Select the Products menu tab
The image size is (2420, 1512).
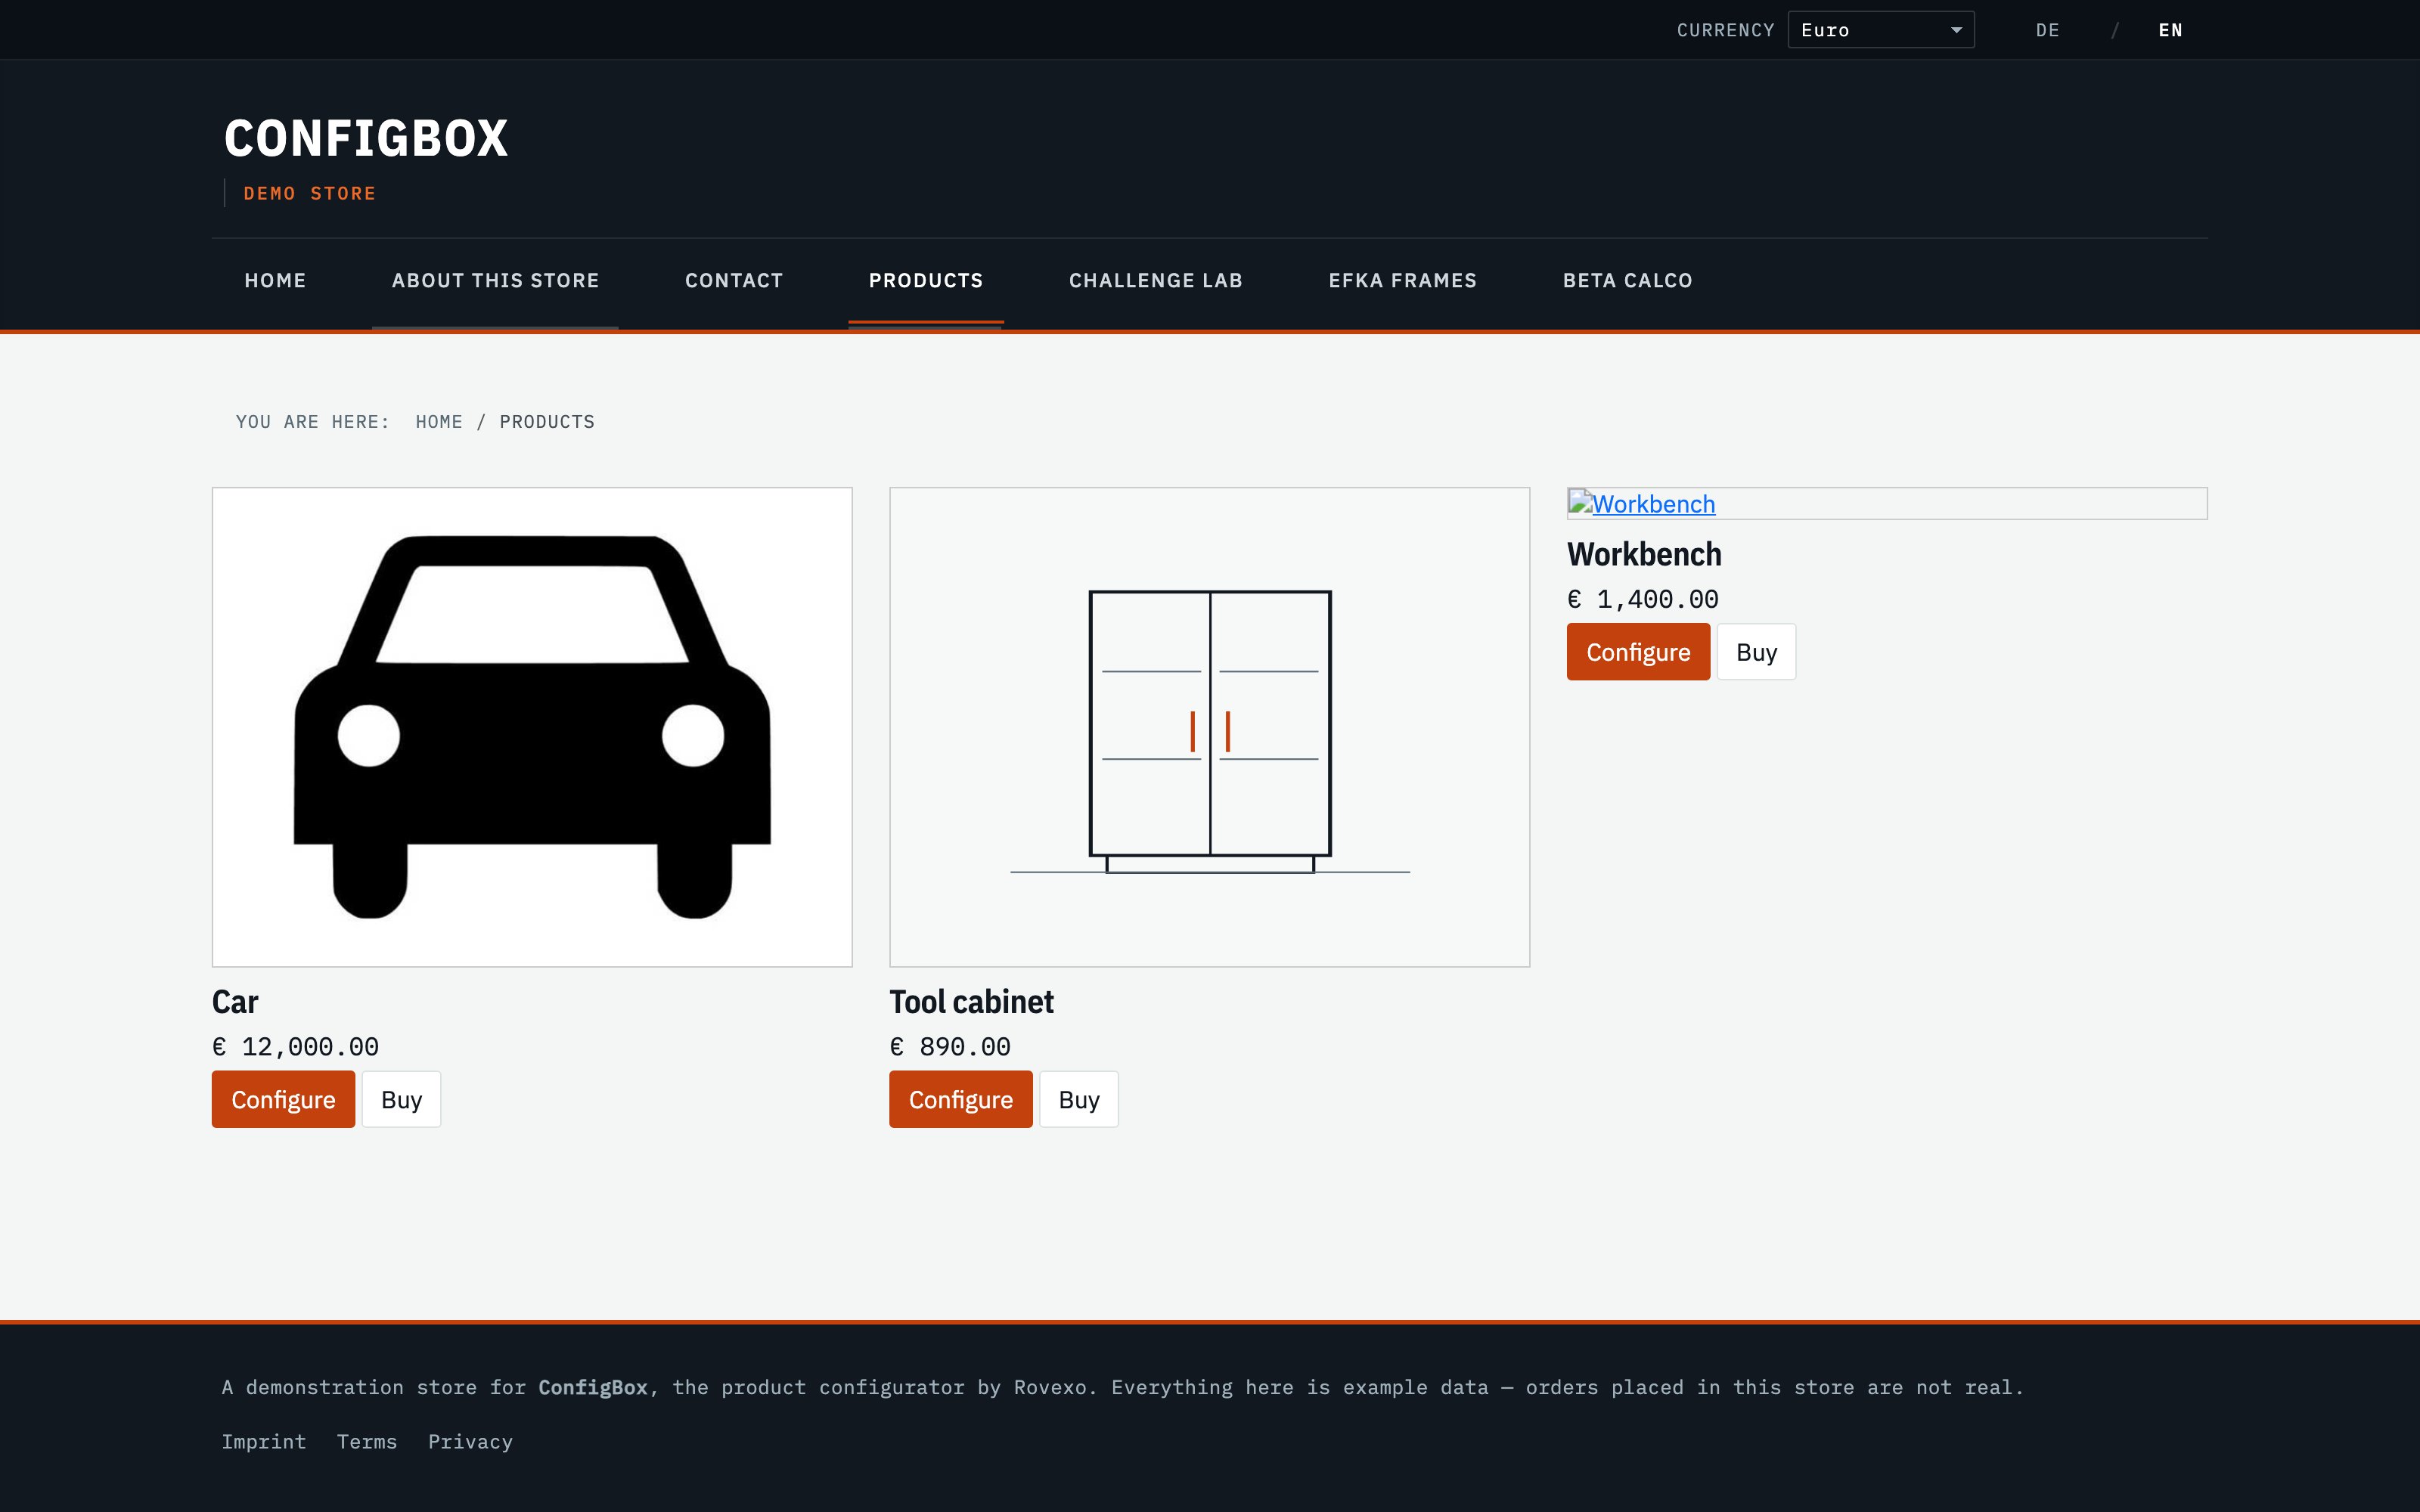(926, 281)
